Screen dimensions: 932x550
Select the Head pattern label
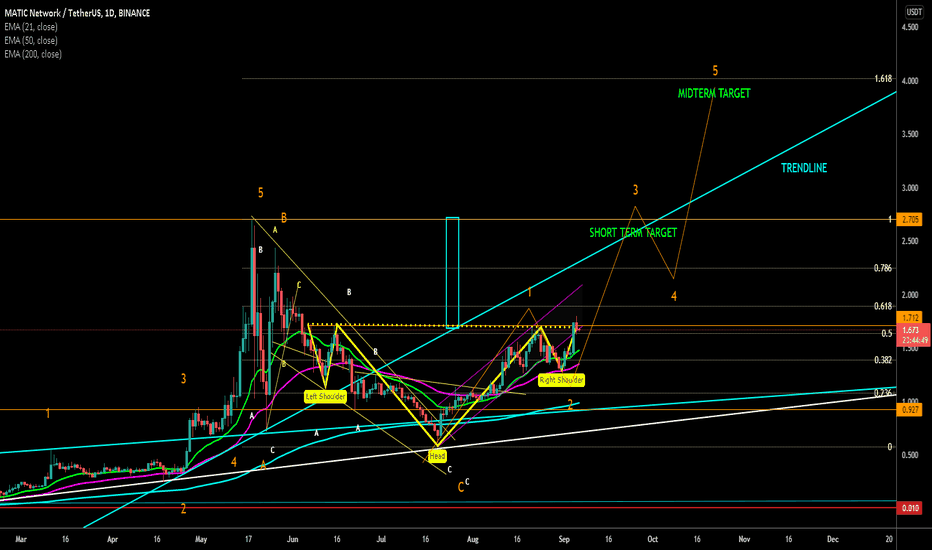(437, 456)
